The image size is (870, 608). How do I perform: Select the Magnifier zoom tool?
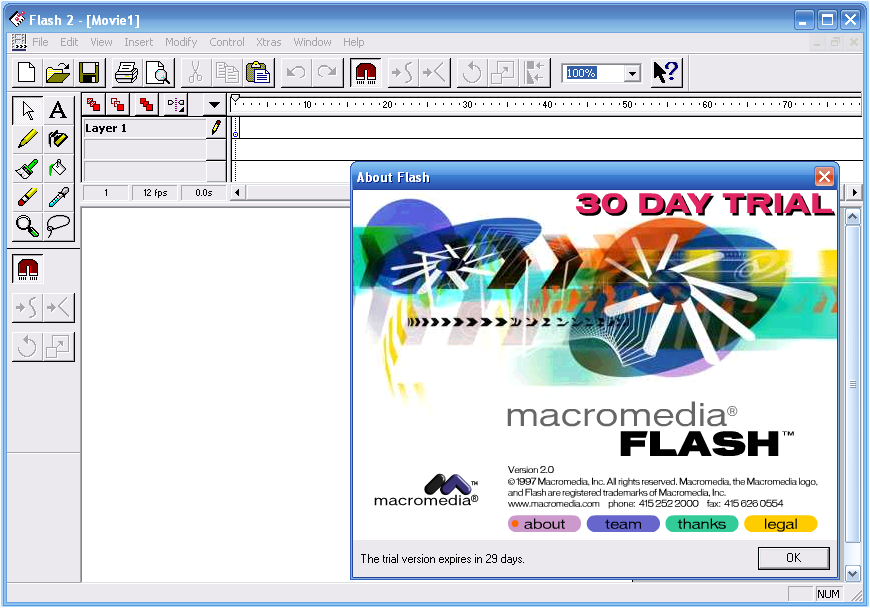coord(27,226)
